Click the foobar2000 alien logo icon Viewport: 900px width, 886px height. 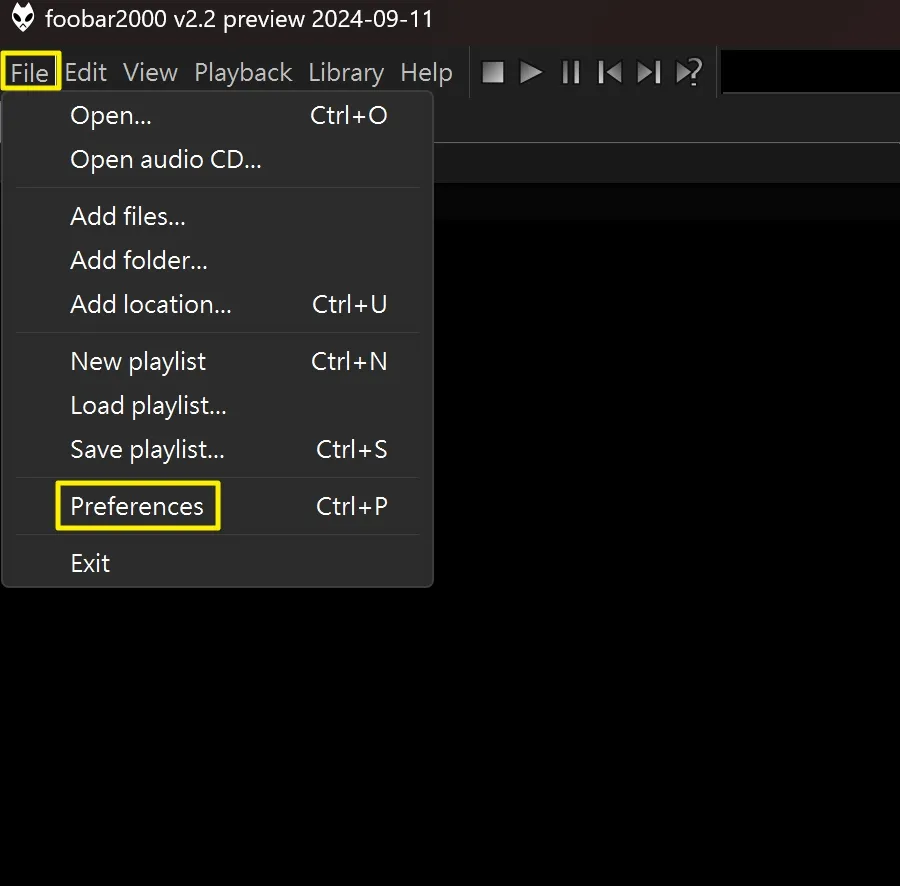(x=23, y=18)
